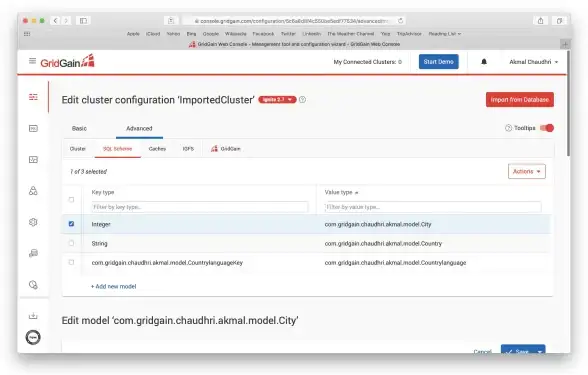The height and width of the screenshot is (375, 588).
Task: Check the CountrylanguageKey row checkbox
Action: [71, 262]
